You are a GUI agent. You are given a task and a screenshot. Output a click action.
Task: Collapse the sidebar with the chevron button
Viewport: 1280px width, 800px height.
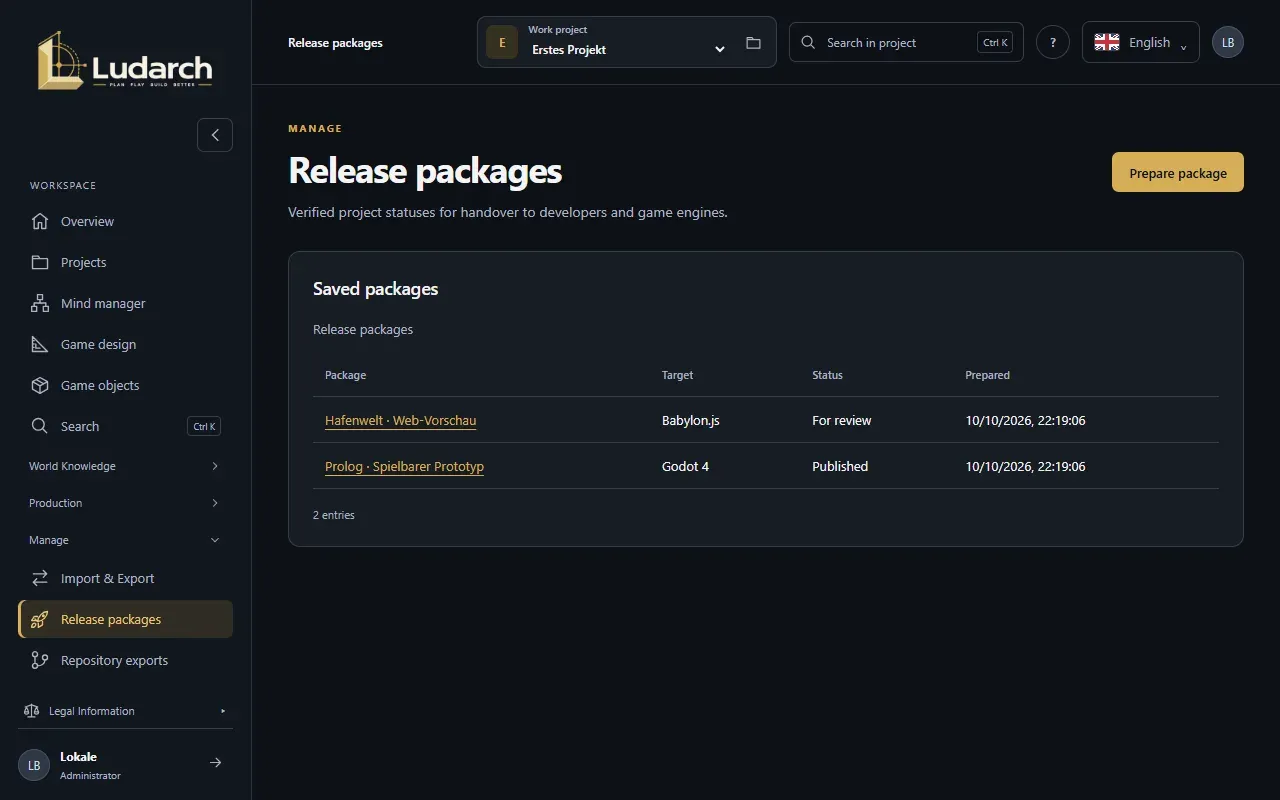click(x=215, y=135)
